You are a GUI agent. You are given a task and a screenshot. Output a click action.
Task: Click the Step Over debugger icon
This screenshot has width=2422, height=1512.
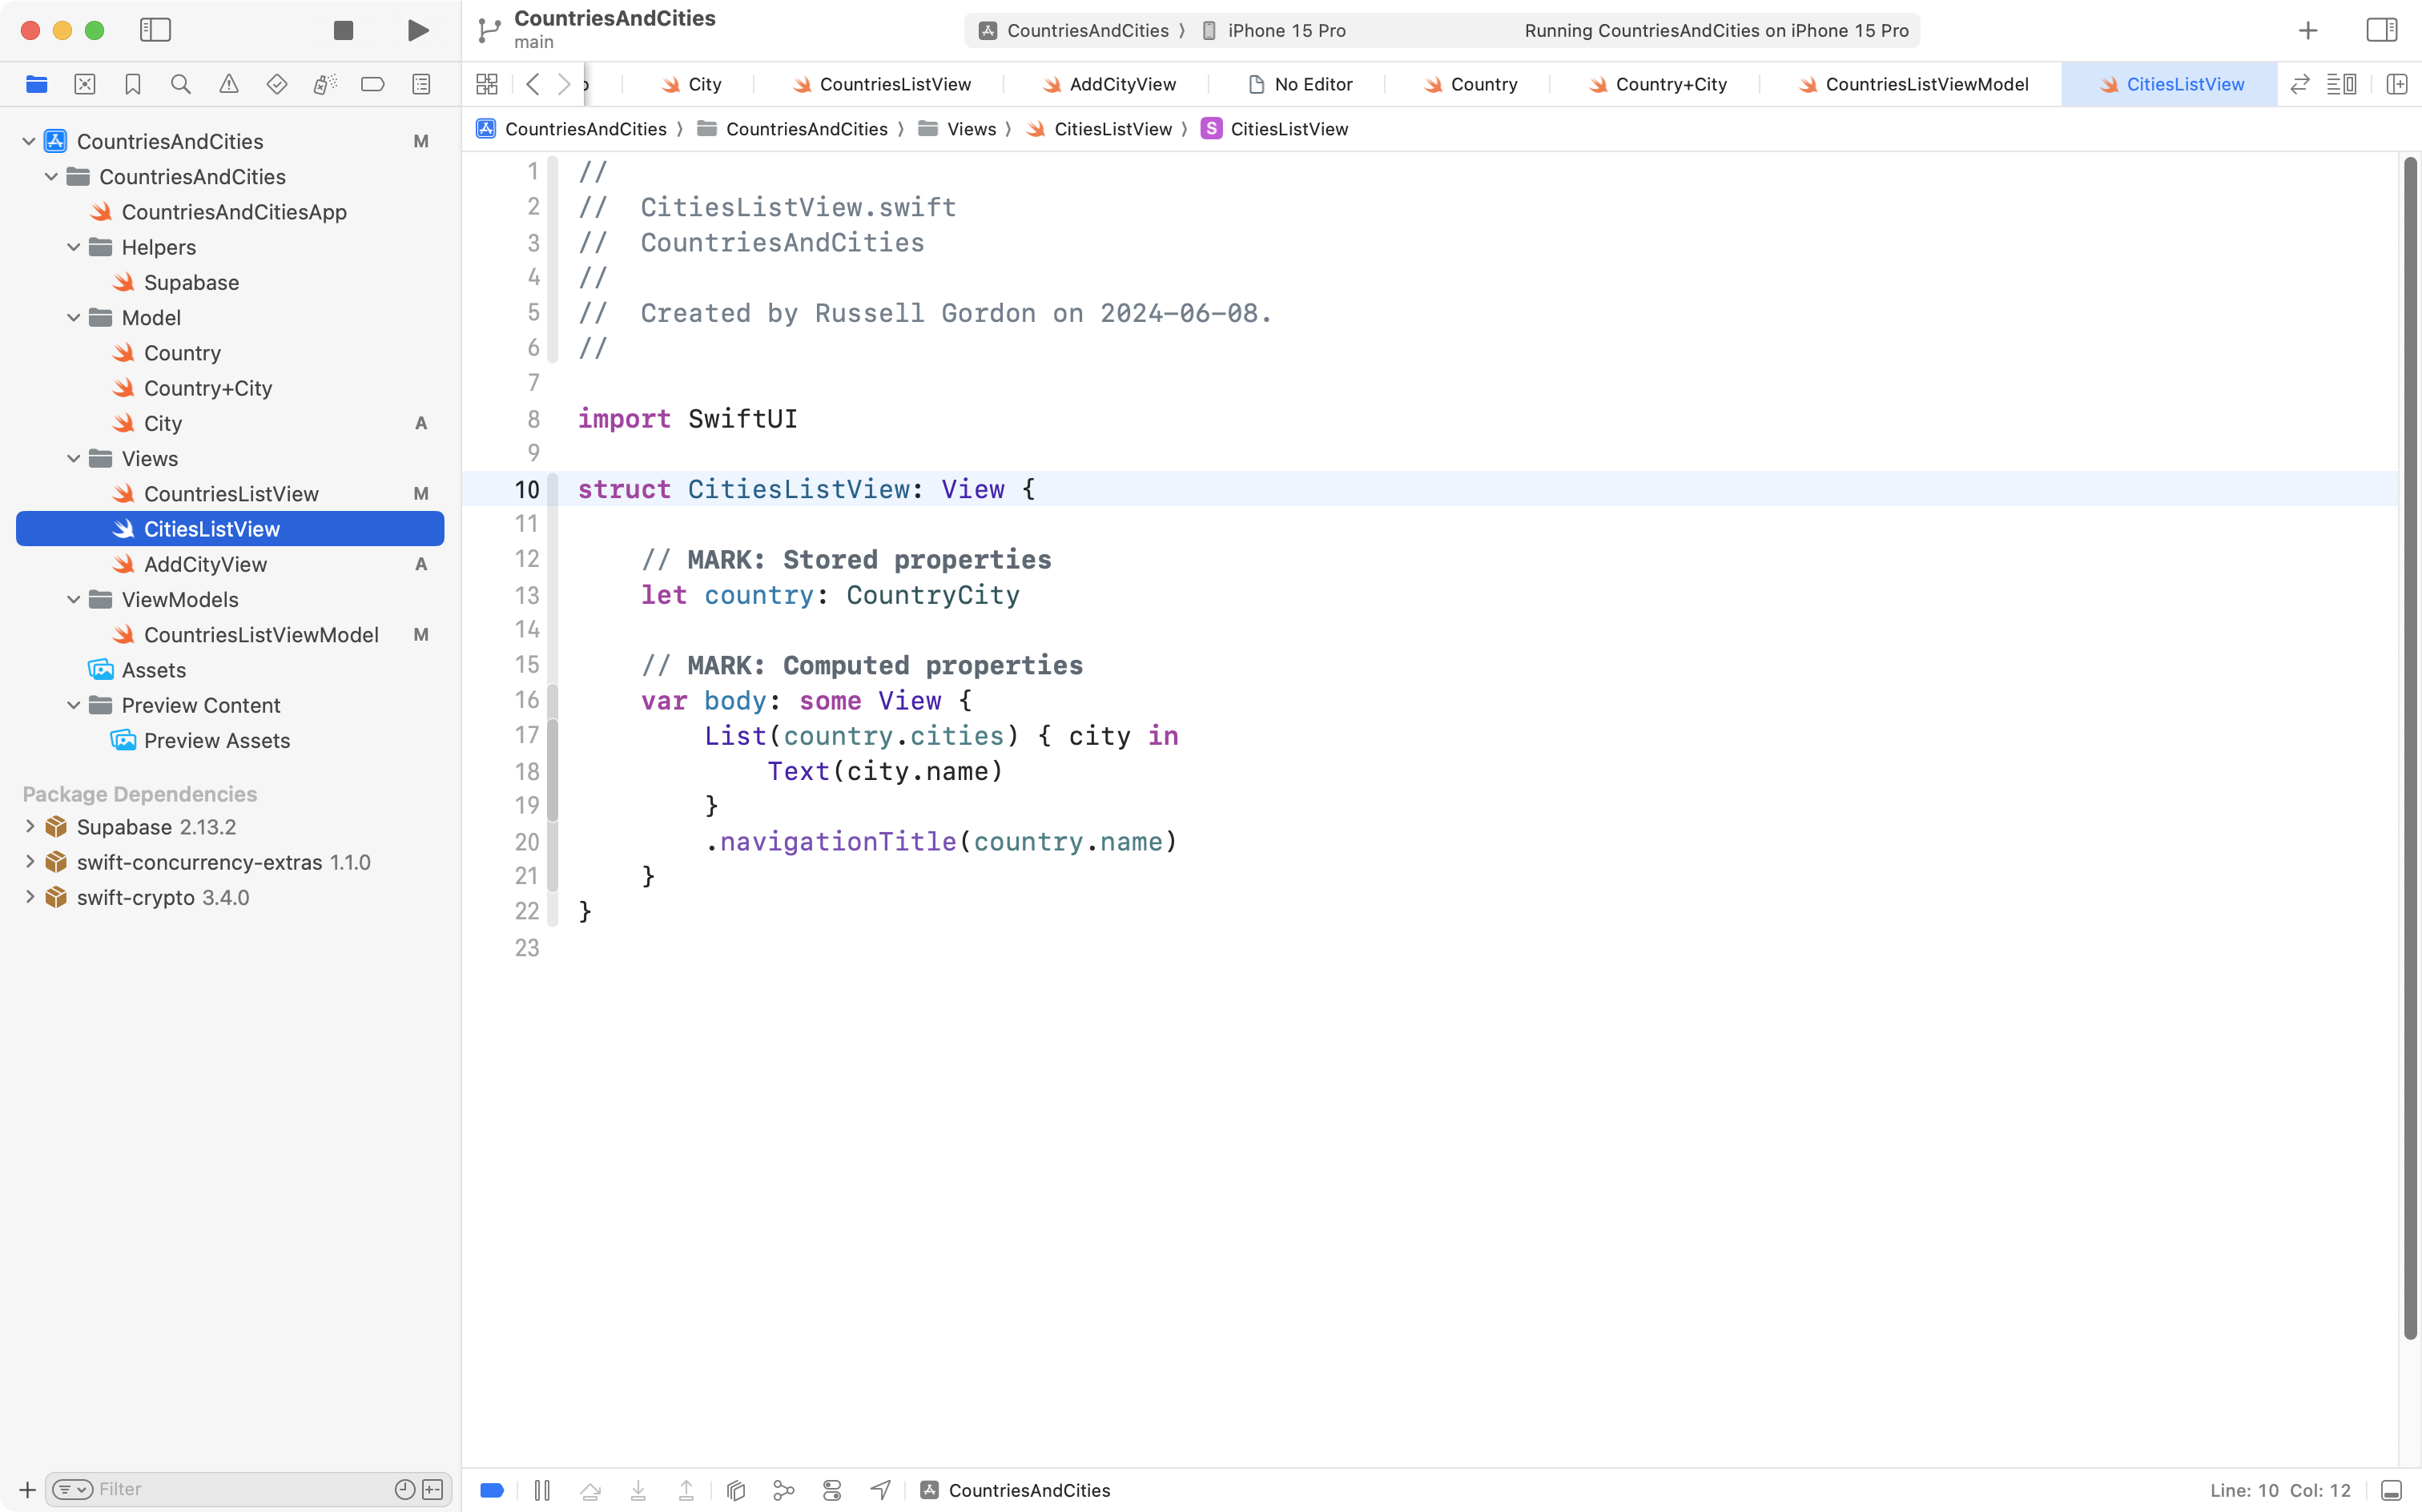point(591,1490)
